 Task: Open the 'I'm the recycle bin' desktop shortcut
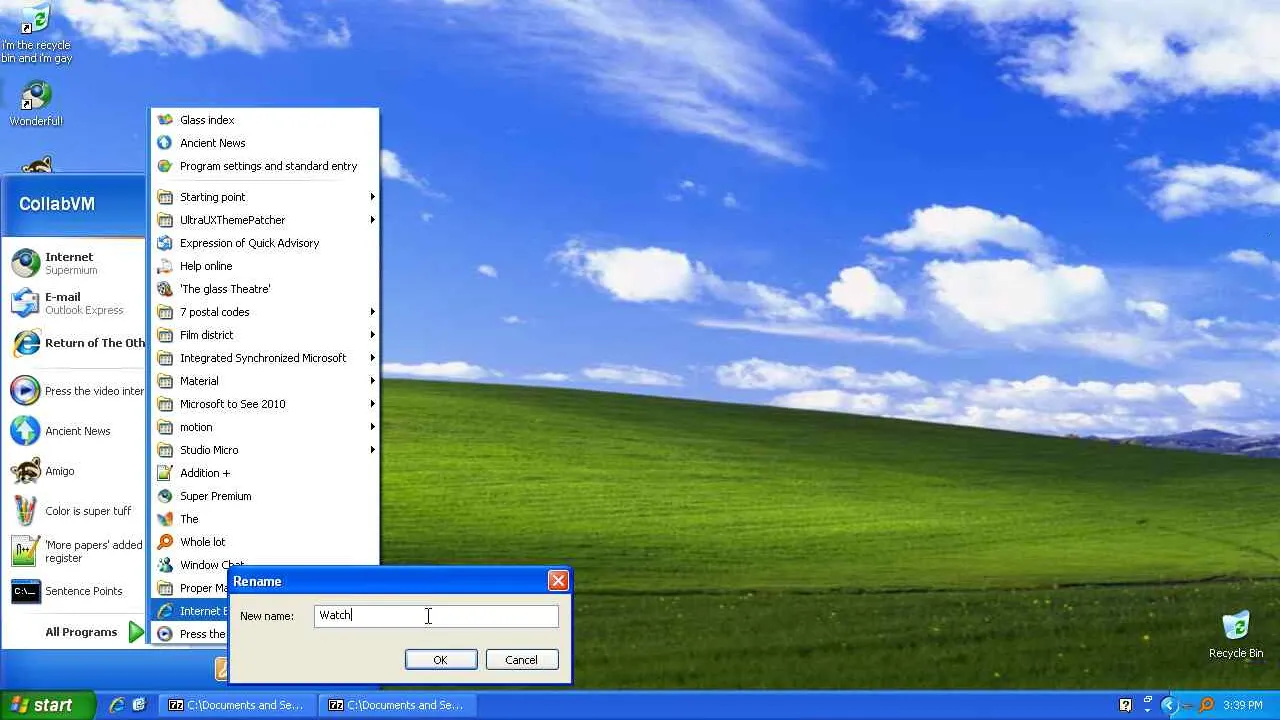coord(36,20)
